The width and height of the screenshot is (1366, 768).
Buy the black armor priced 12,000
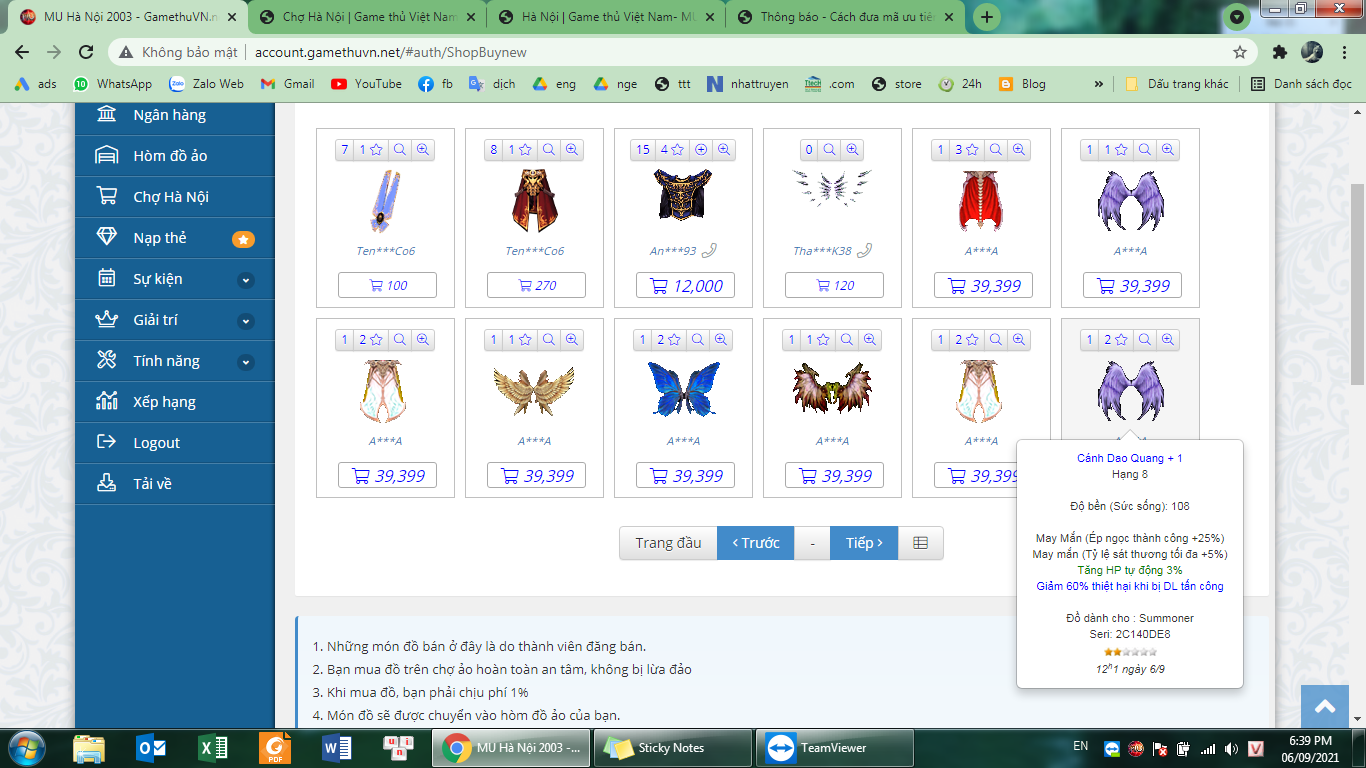pyautogui.click(x=685, y=286)
